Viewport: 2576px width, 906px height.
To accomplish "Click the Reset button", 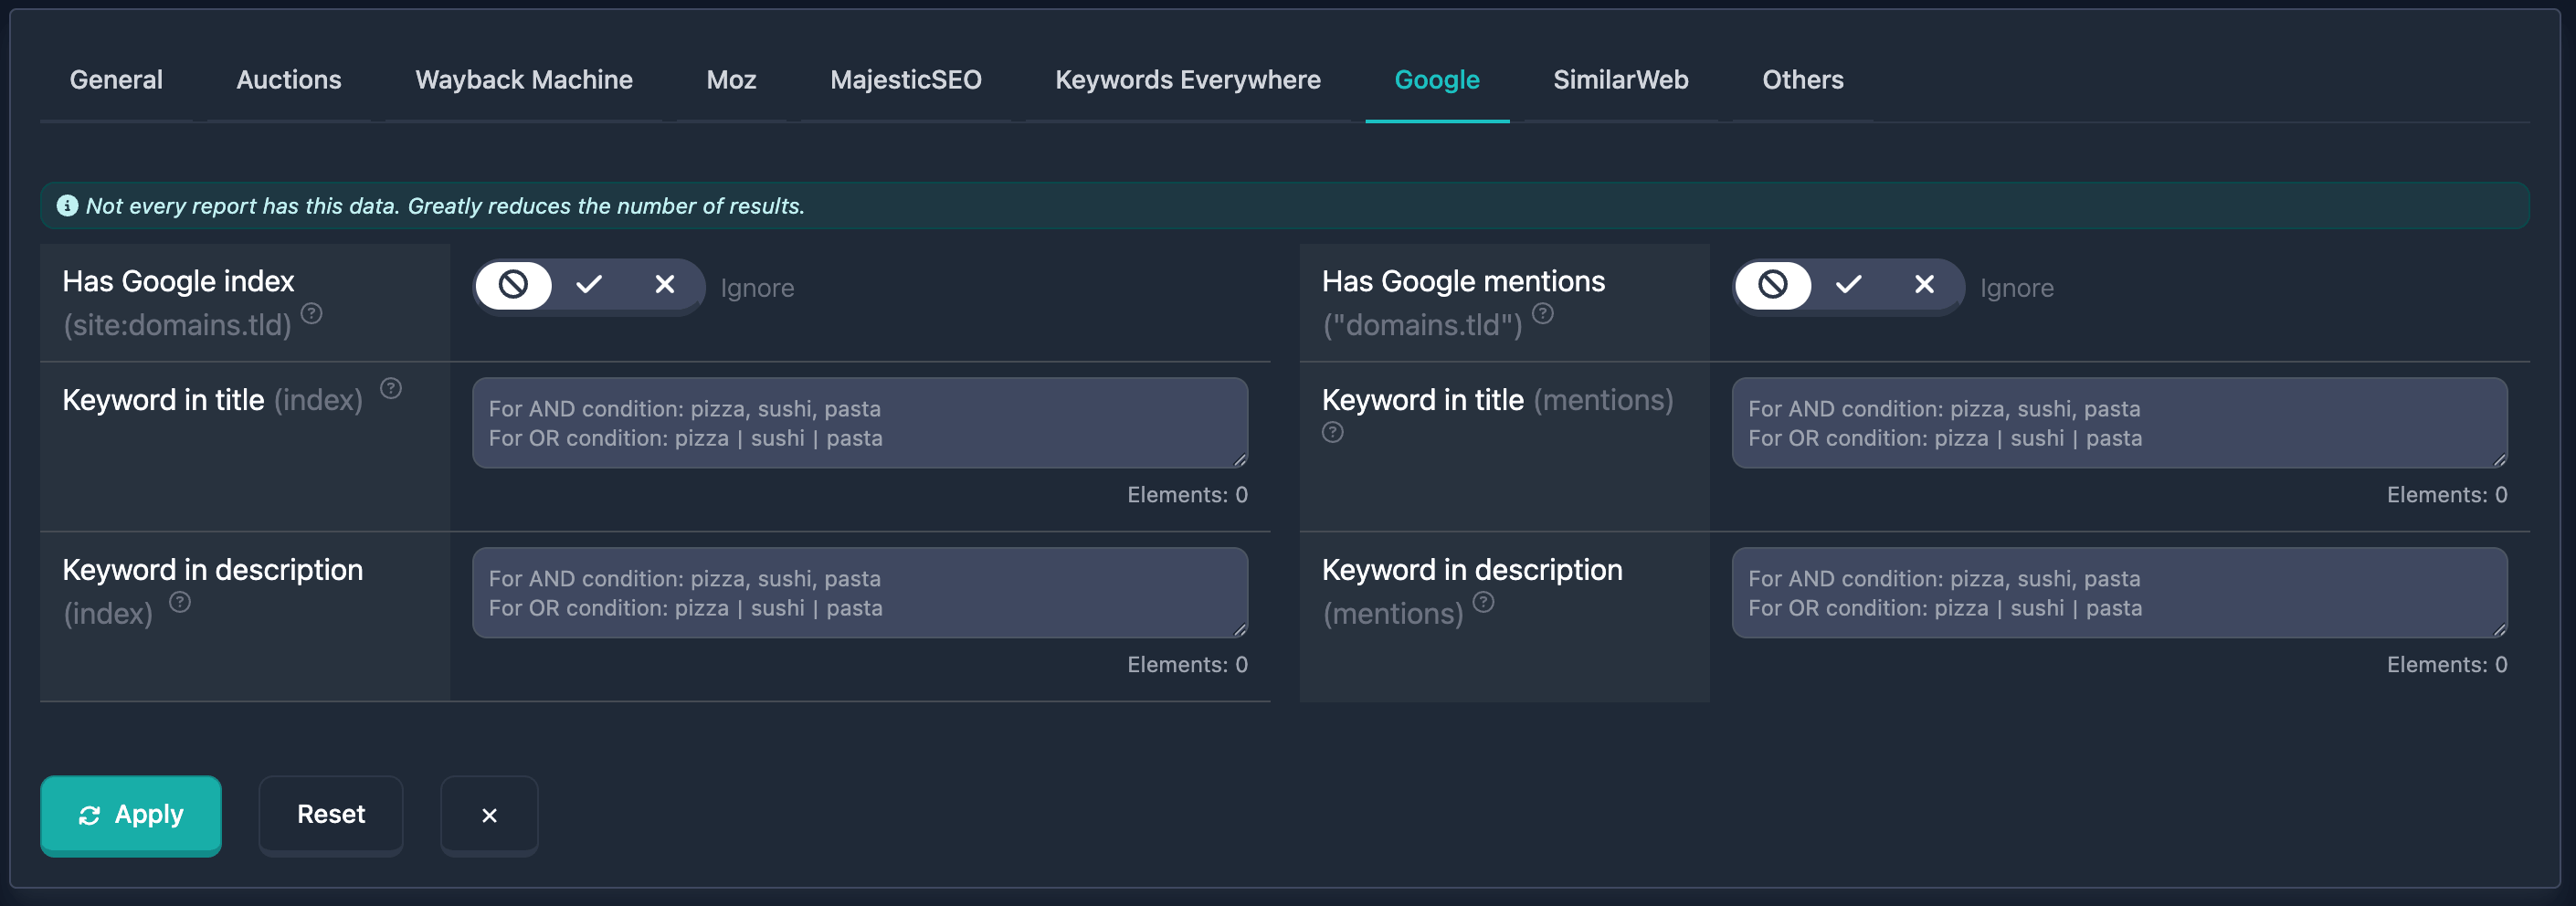I will (x=330, y=815).
